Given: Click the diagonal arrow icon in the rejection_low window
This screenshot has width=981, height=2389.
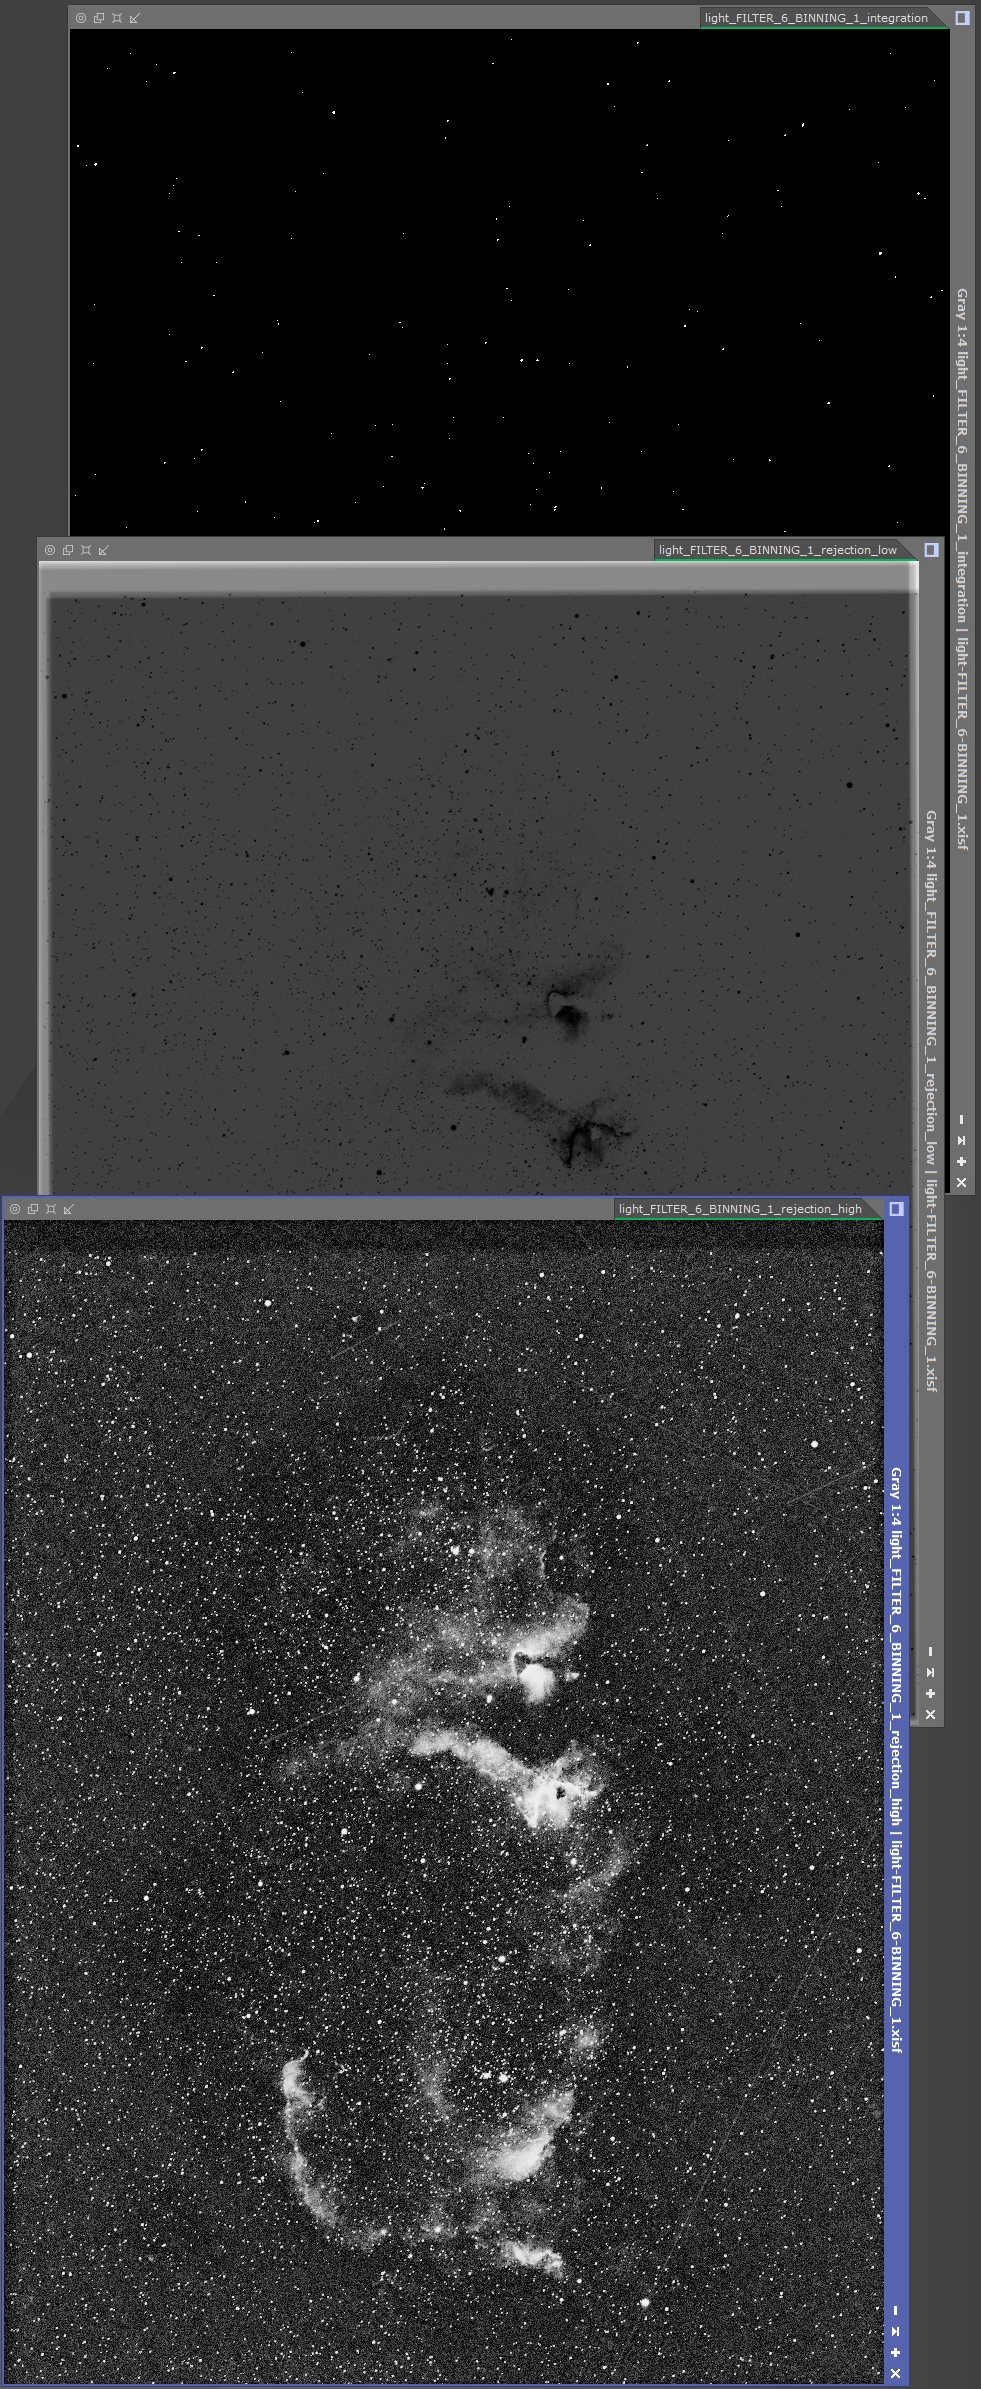Looking at the screenshot, I should click(104, 550).
